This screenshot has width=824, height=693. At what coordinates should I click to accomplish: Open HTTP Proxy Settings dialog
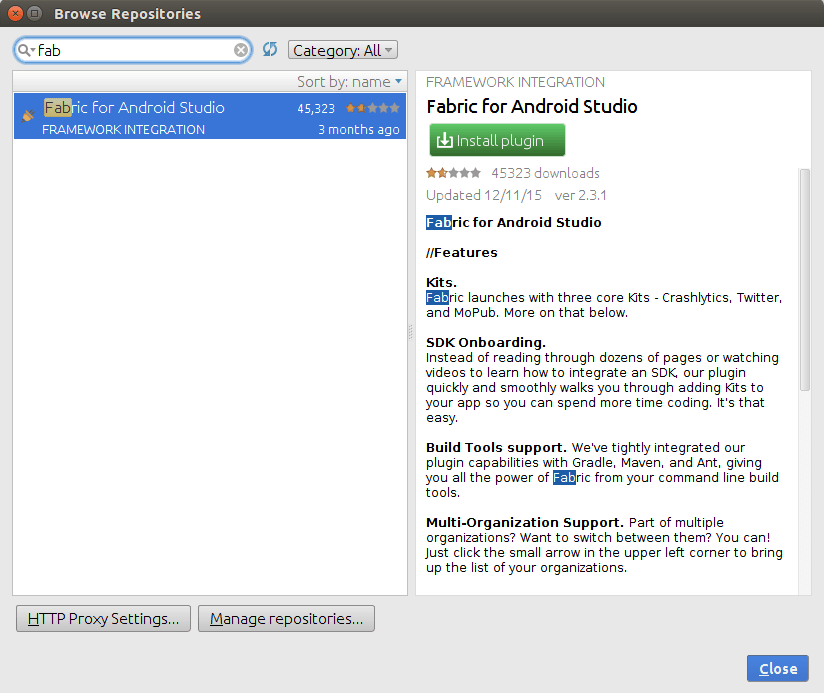pos(104,618)
